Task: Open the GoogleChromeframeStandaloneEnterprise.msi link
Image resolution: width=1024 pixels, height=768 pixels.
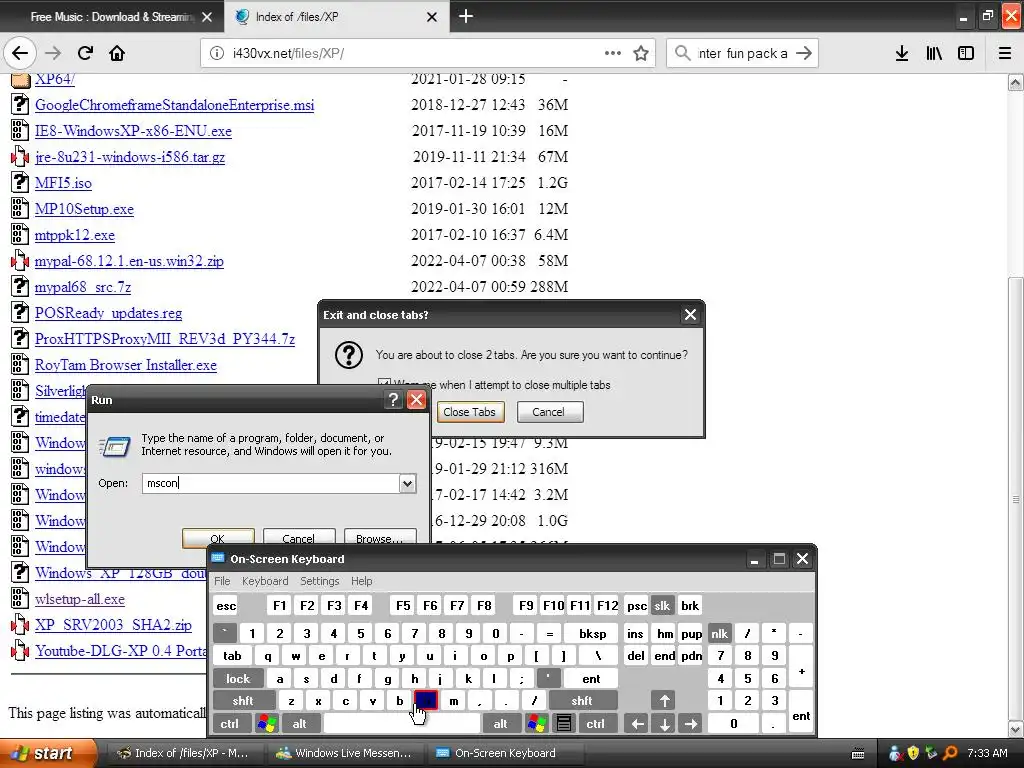Action: (x=174, y=104)
